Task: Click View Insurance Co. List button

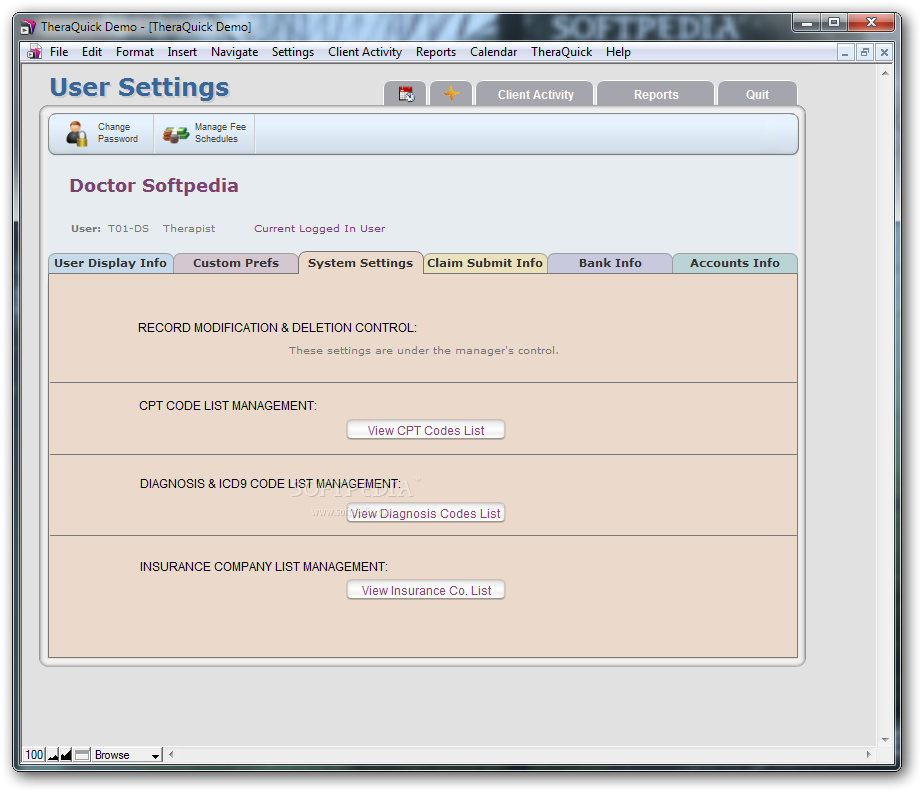Action: pos(426,590)
